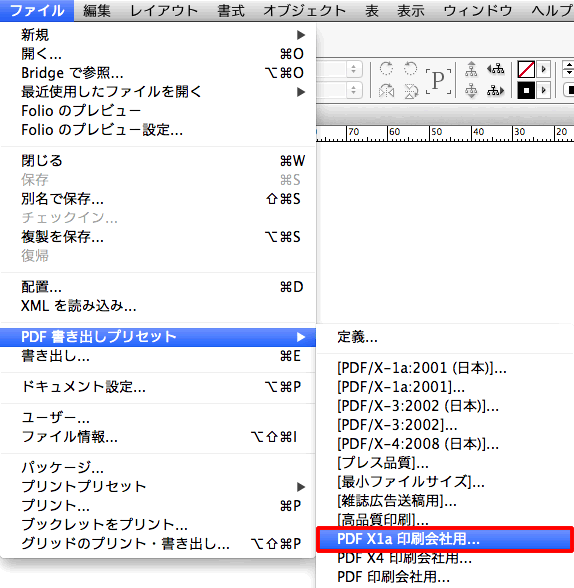Choose Folio のプレビュー設定...
Viewport: 574px width, 588px height.
[158, 130]
